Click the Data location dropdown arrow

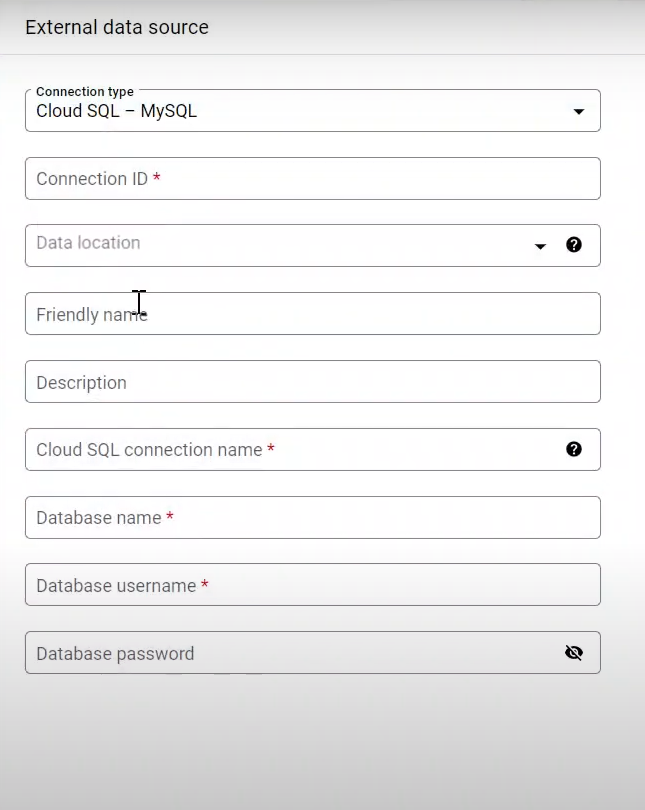pos(540,246)
